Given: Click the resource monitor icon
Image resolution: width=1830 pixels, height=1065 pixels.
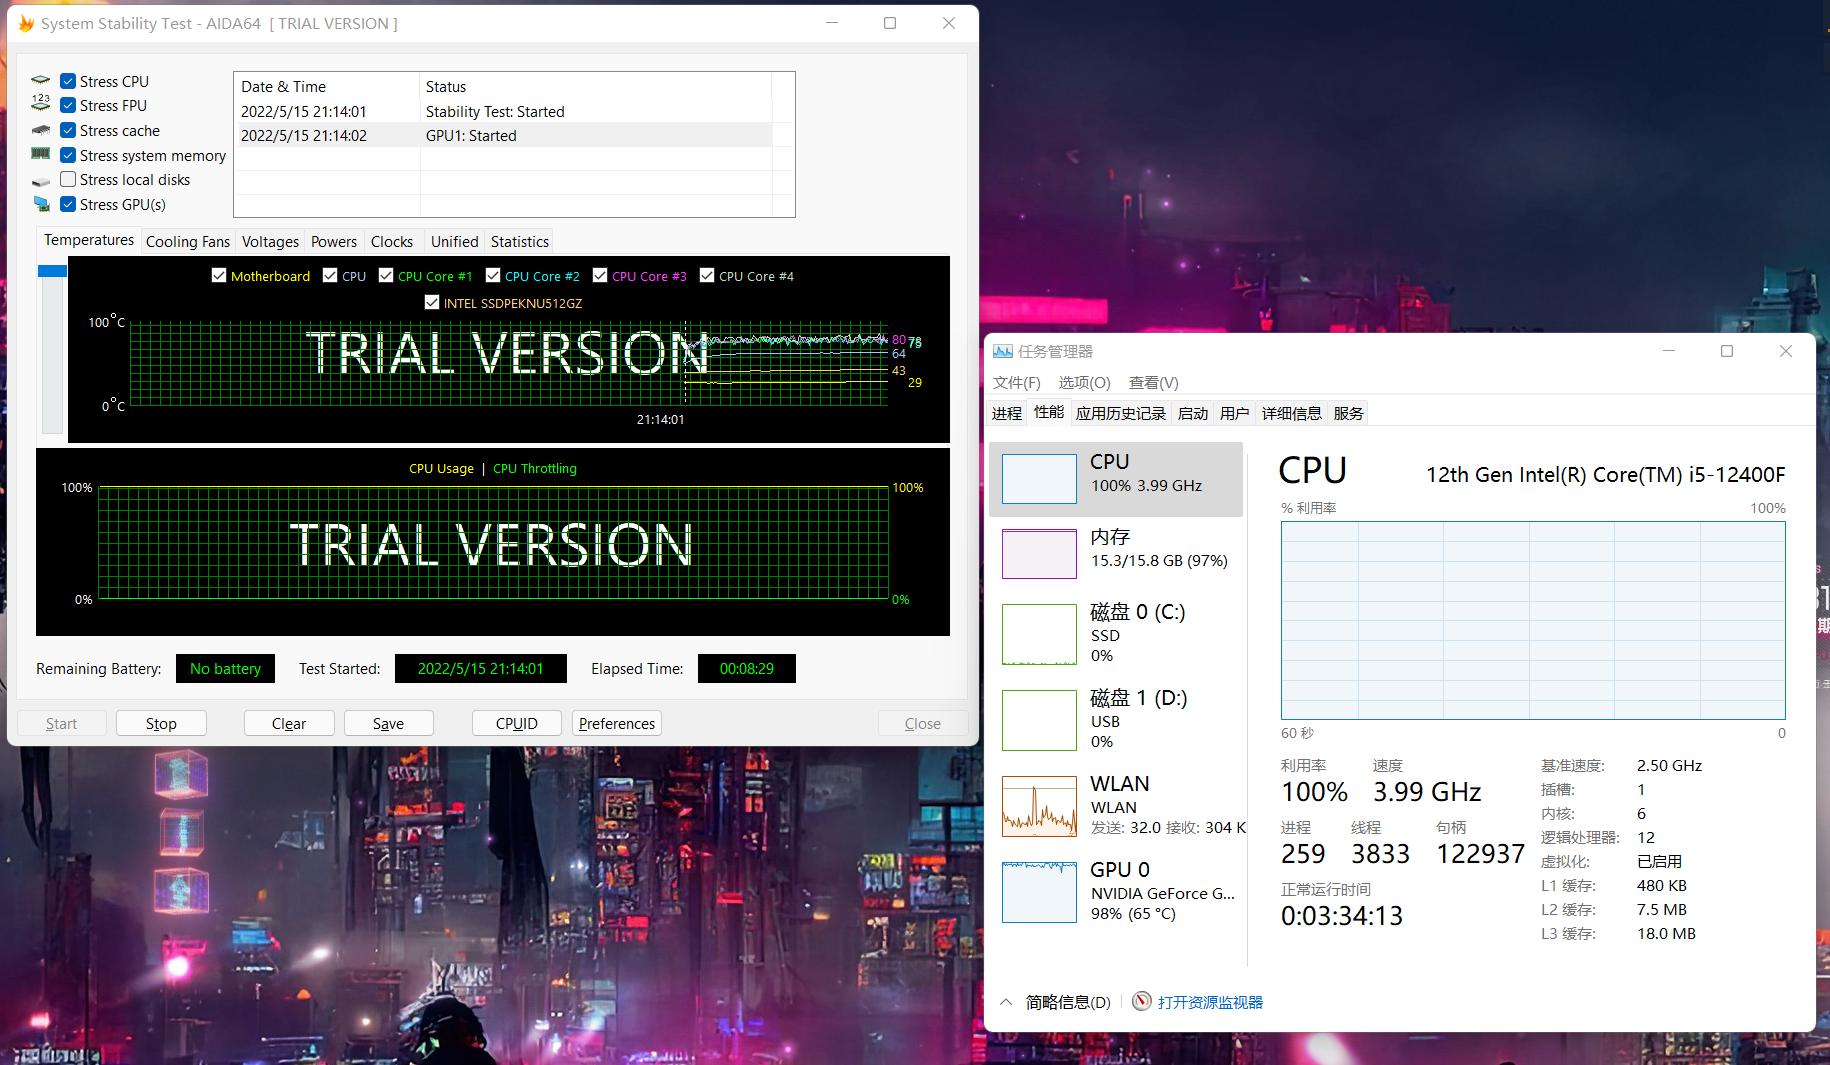Looking at the screenshot, I should click(x=1141, y=1001).
